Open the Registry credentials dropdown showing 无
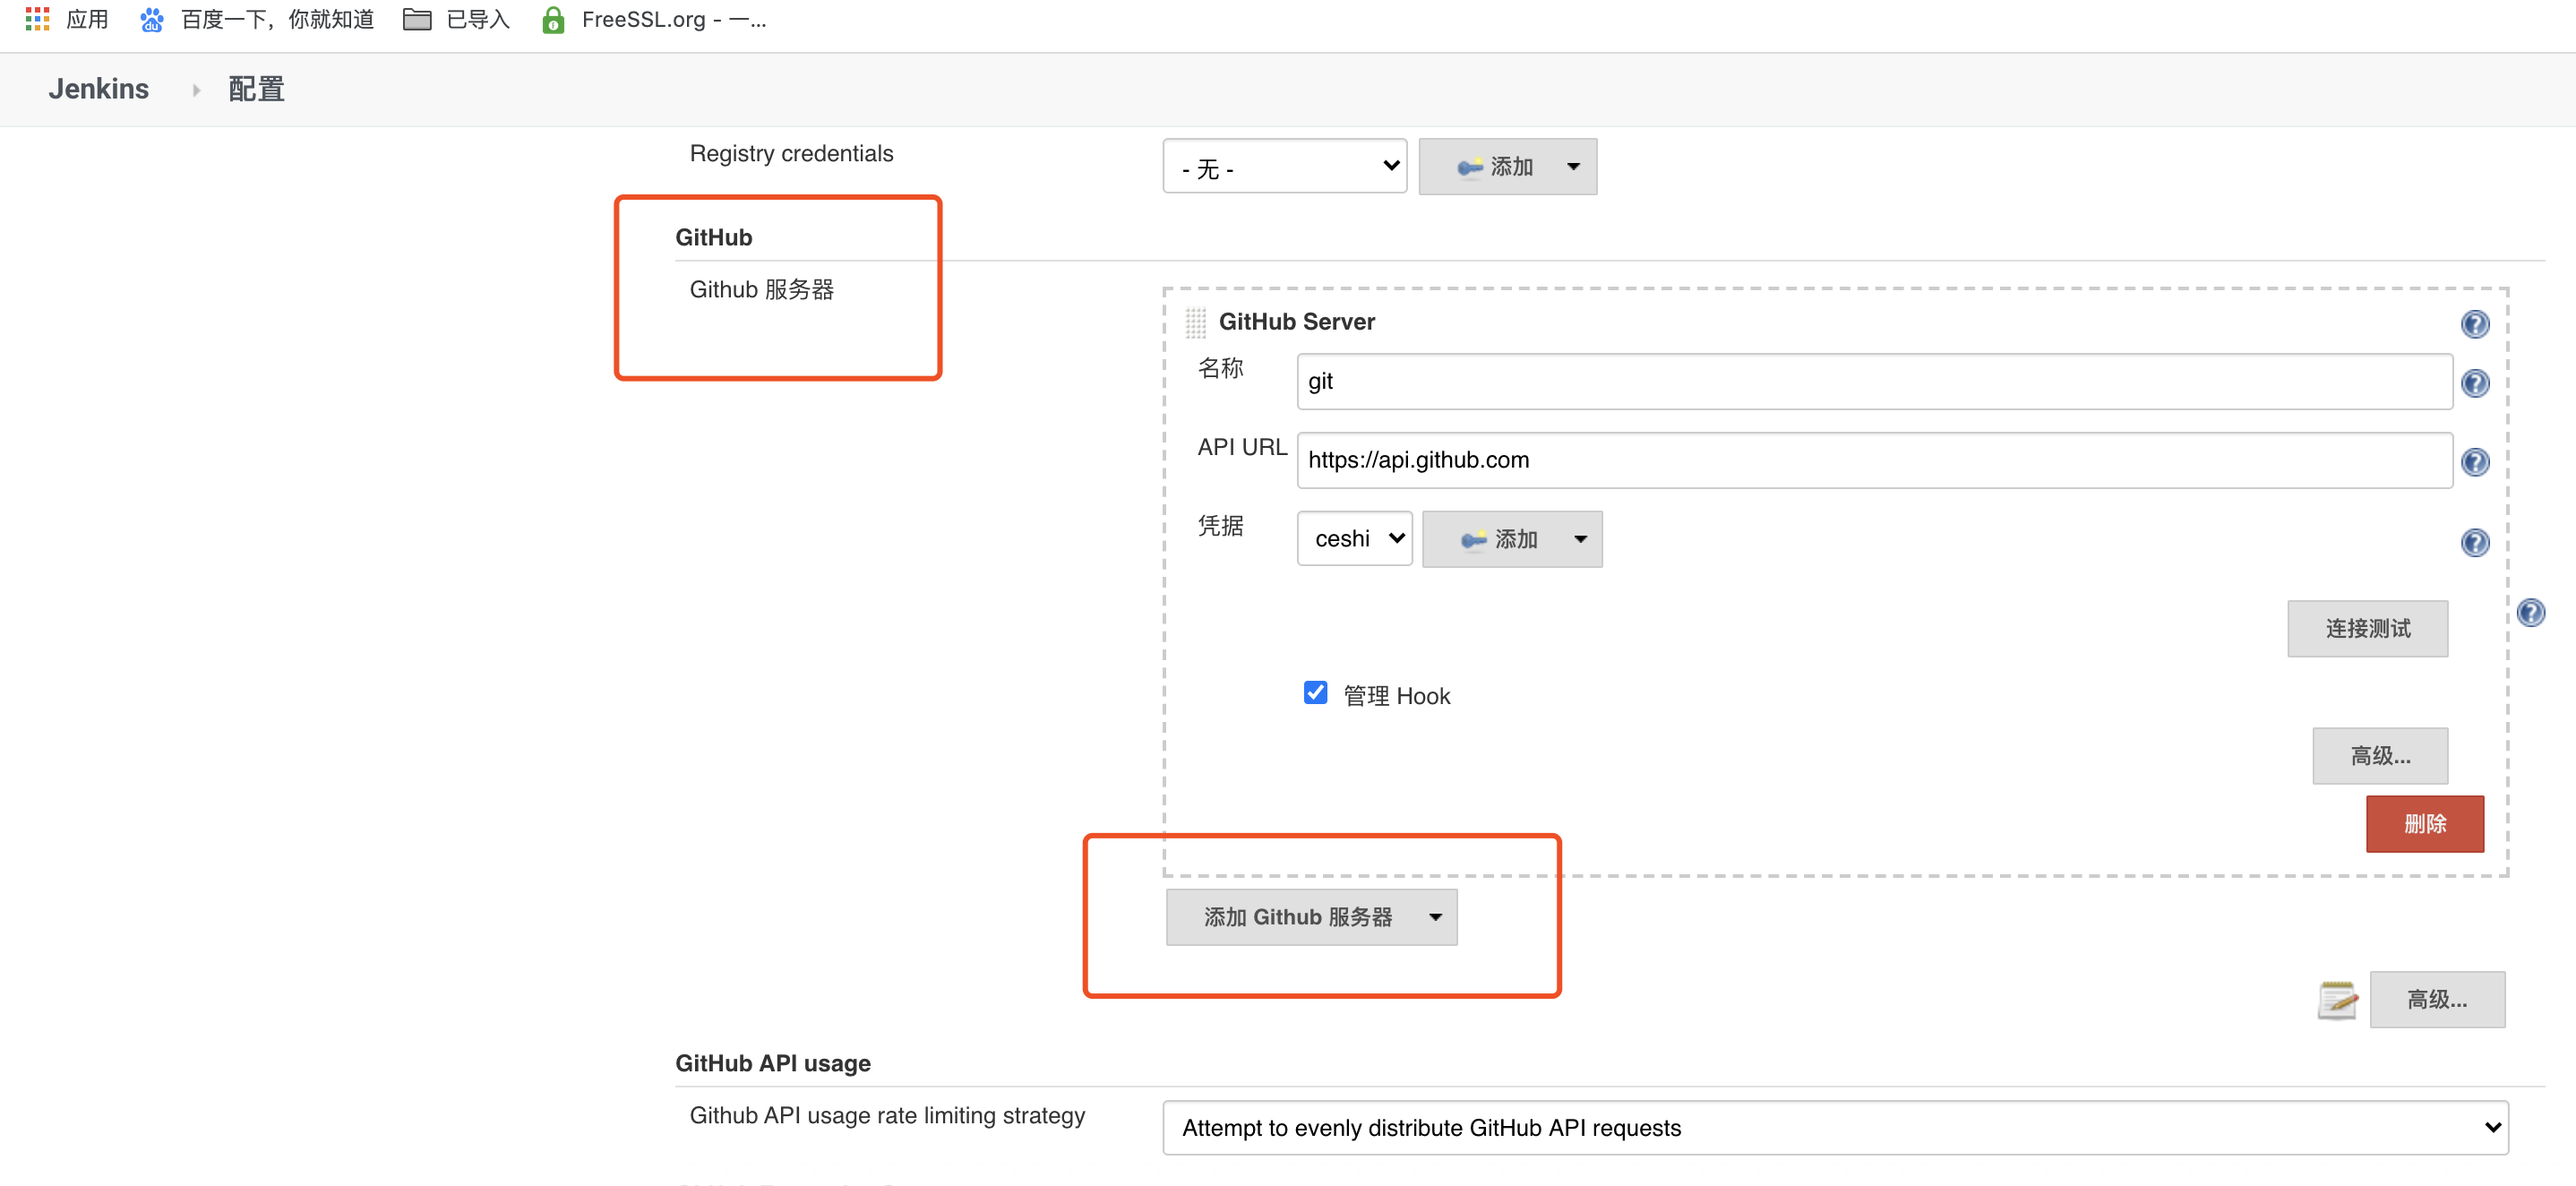Screen dimensions: 2576x1186 [x=1284, y=167]
